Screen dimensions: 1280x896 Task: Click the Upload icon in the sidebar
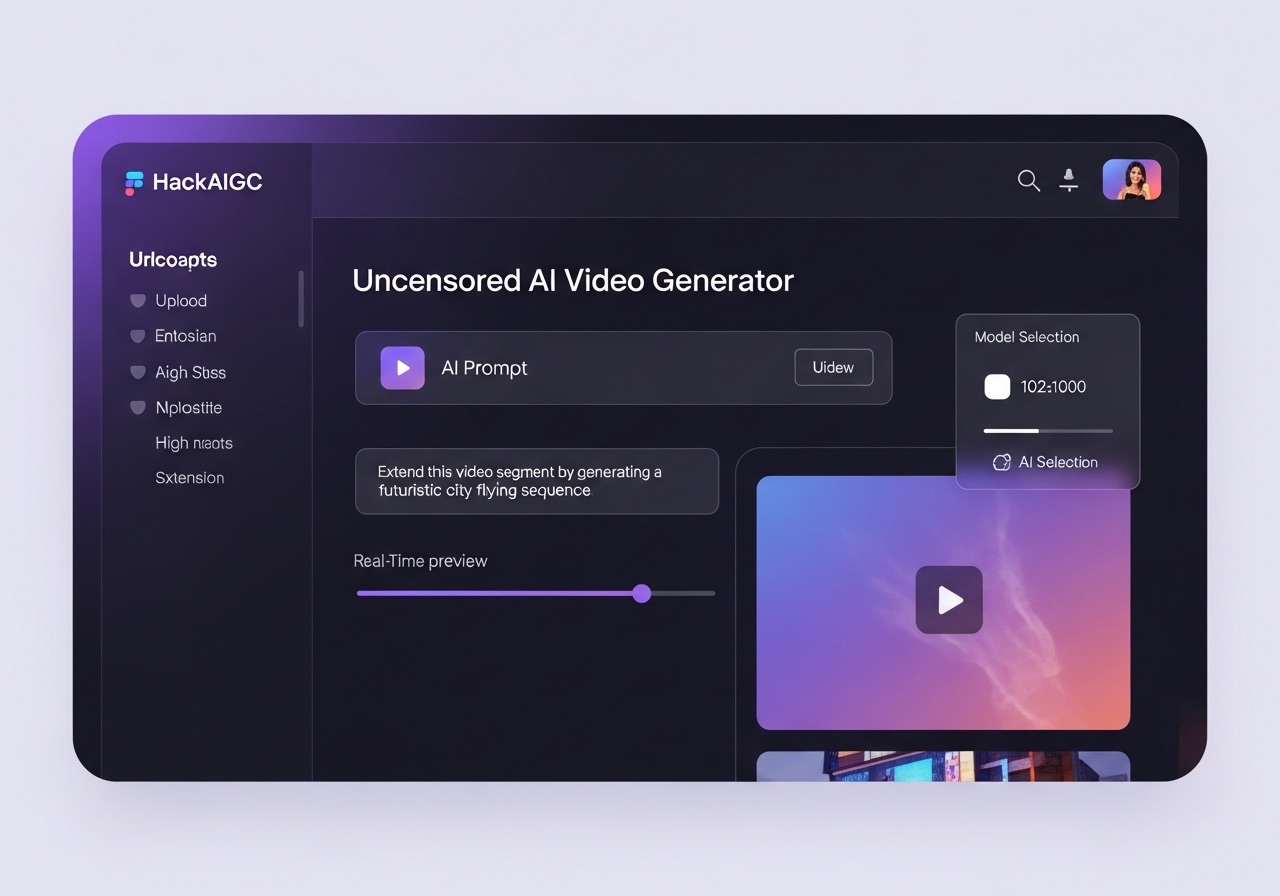point(137,300)
